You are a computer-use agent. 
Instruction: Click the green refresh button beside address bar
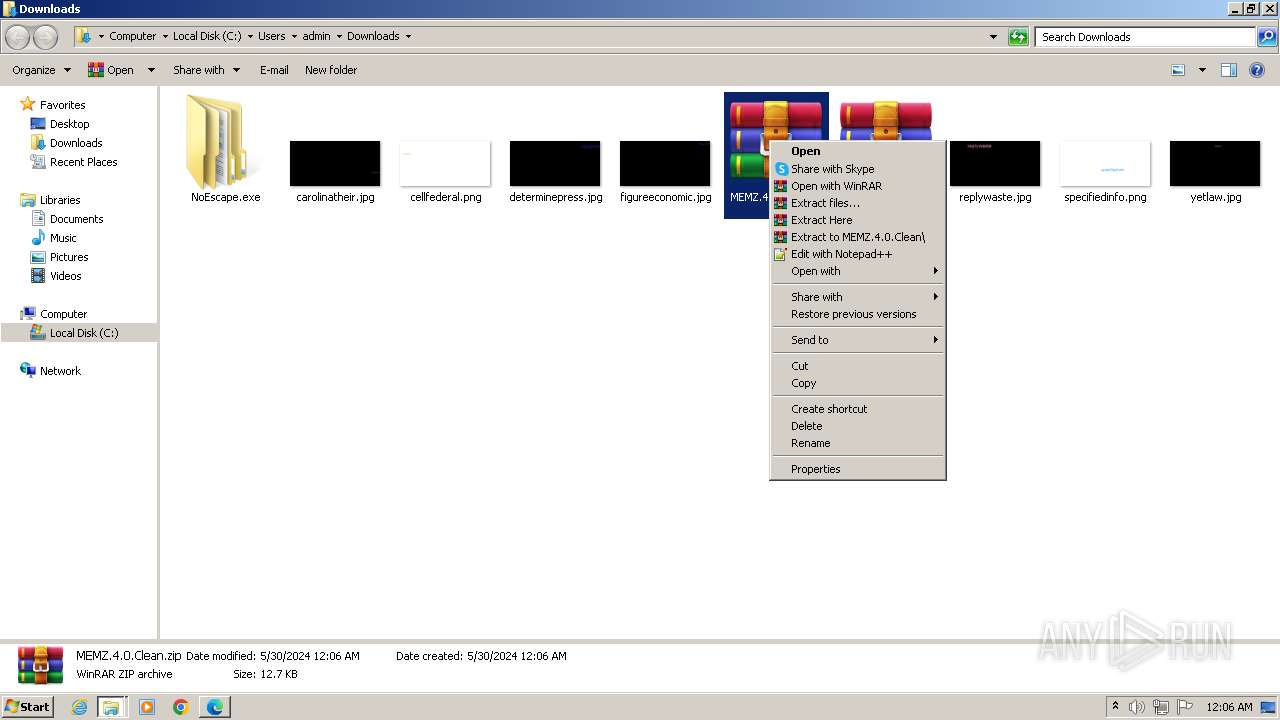point(1018,37)
